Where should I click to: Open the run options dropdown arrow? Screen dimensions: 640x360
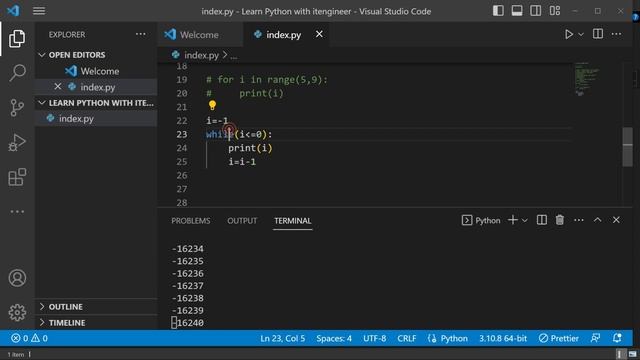581,34
